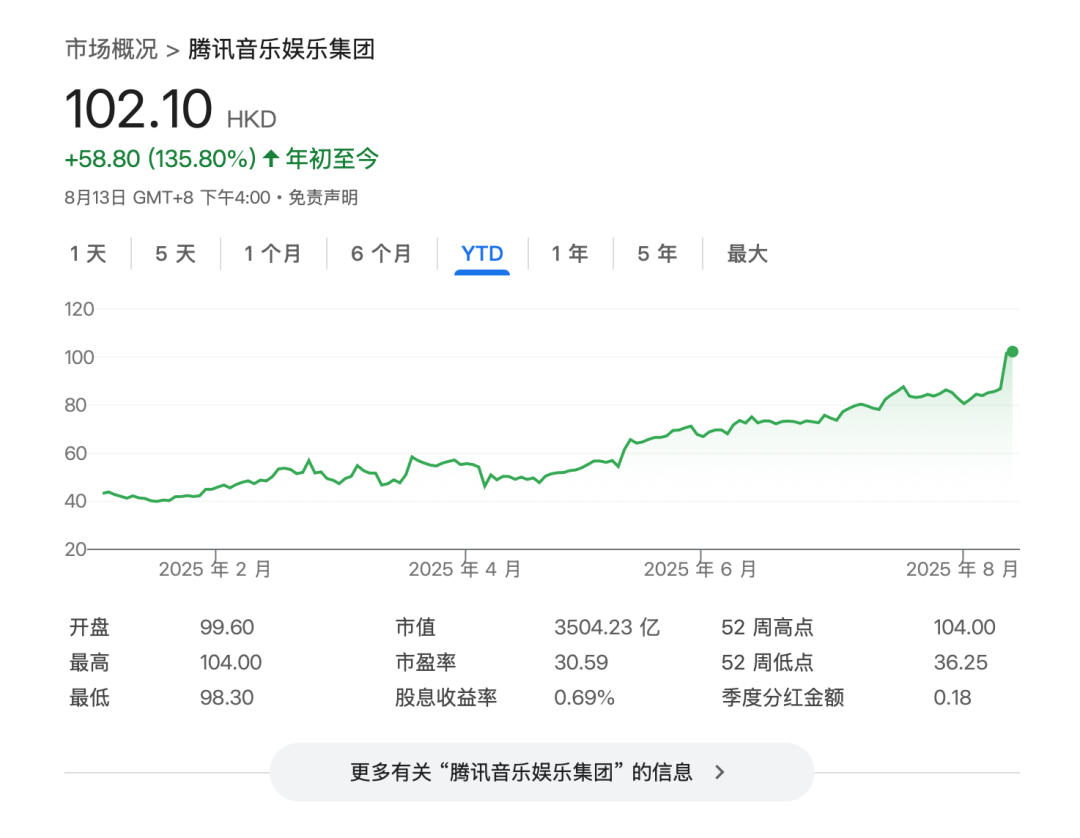Select the 5 年 range tab
1080x838 pixels.
pos(657,254)
